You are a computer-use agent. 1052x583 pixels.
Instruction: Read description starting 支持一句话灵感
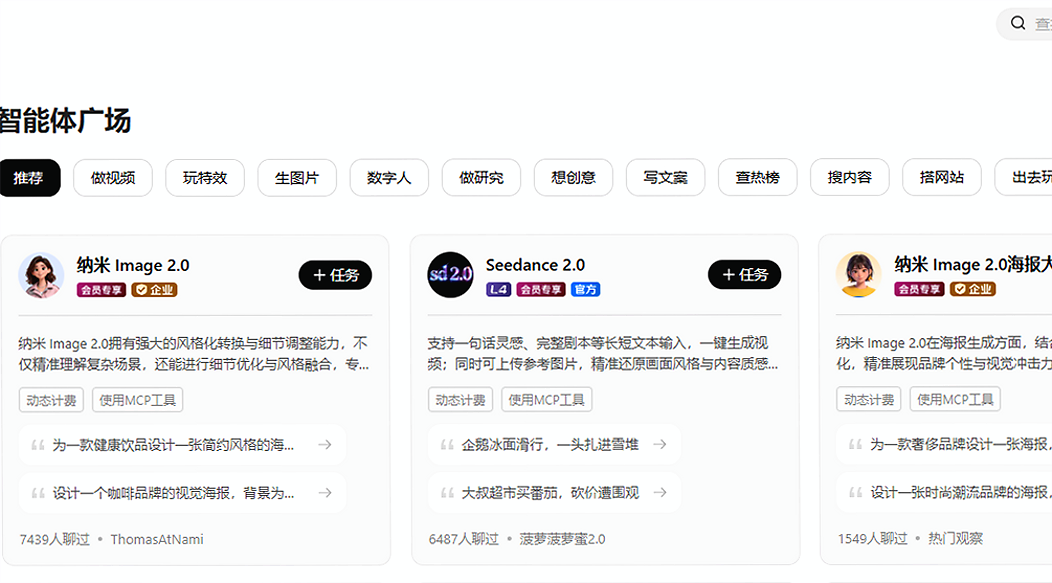tap(603, 354)
